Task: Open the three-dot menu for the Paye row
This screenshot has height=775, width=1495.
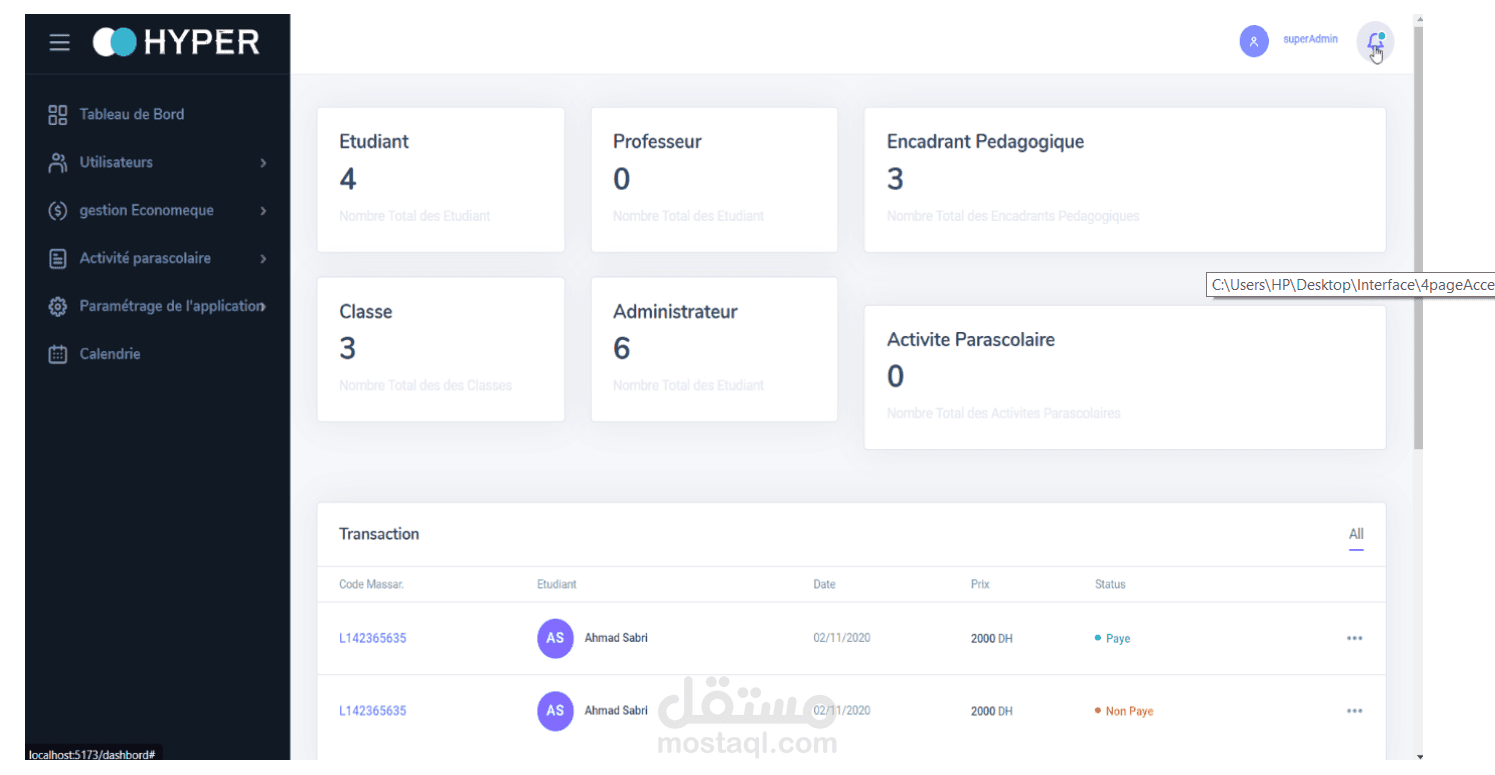Action: pos(1354,638)
